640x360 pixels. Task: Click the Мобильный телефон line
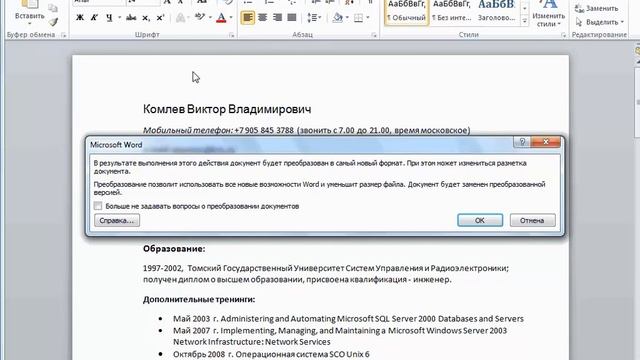pyautogui.click(x=307, y=130)
